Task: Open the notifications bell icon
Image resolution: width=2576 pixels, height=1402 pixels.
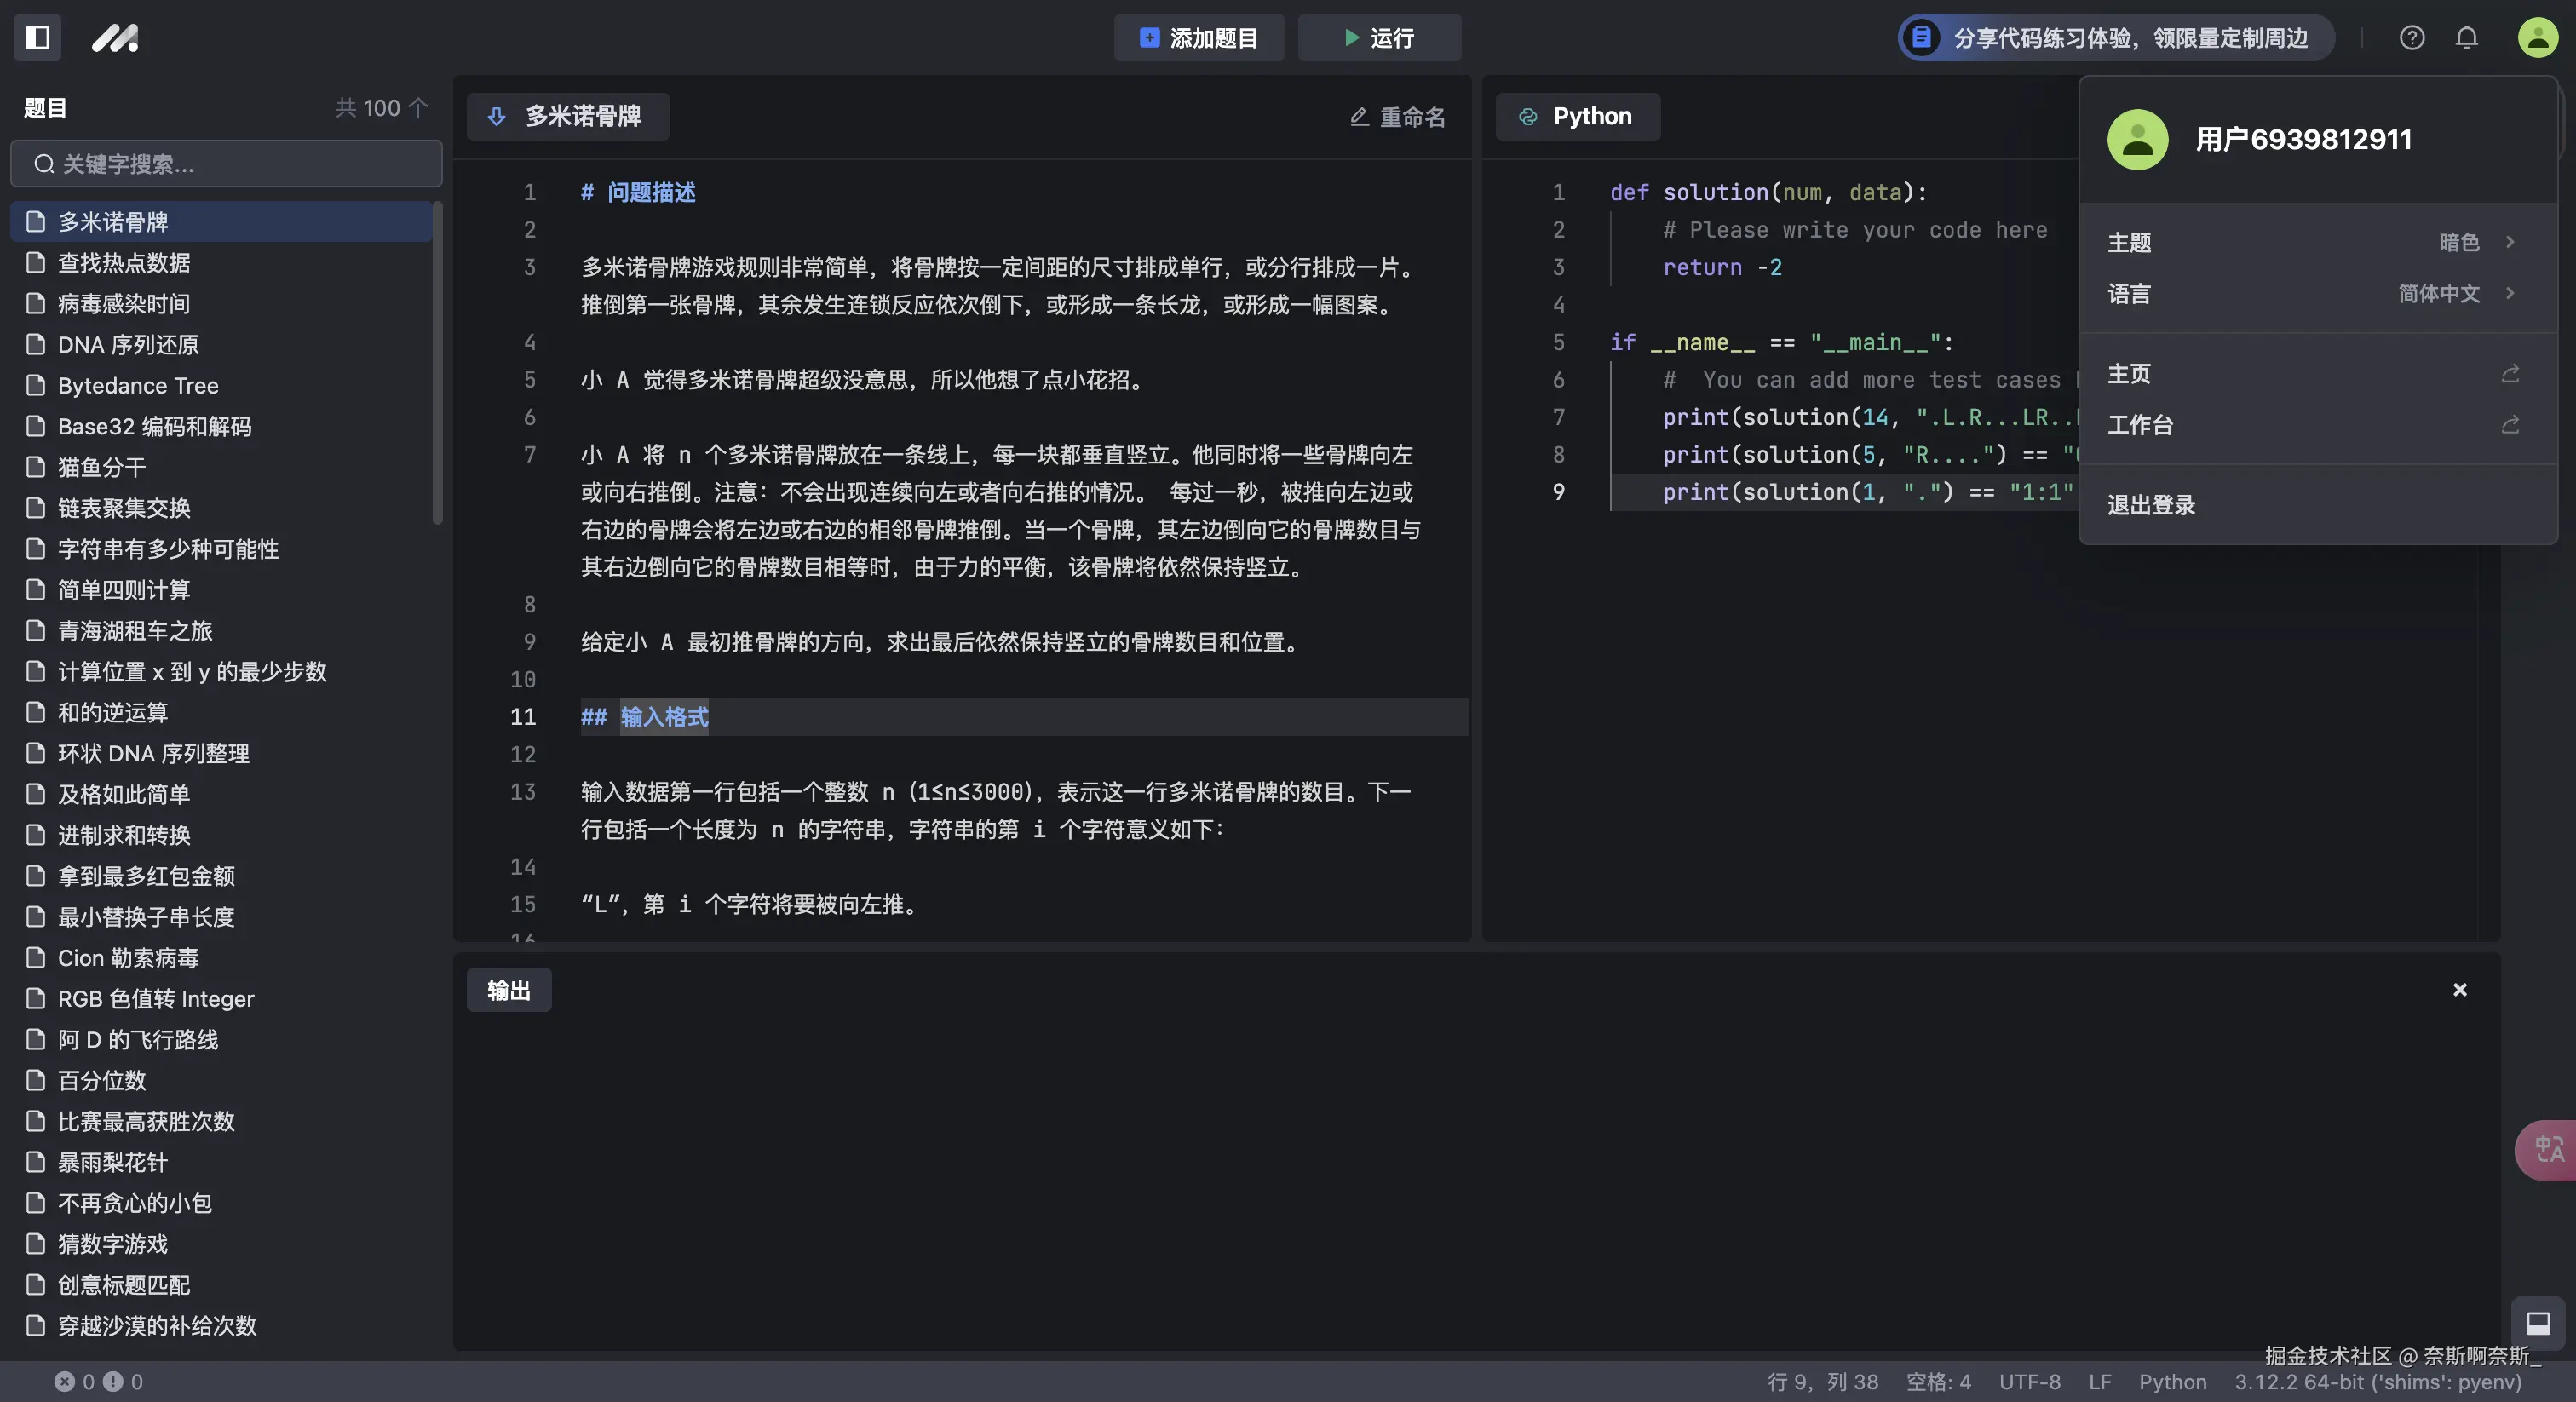Action: (2466, 37)
